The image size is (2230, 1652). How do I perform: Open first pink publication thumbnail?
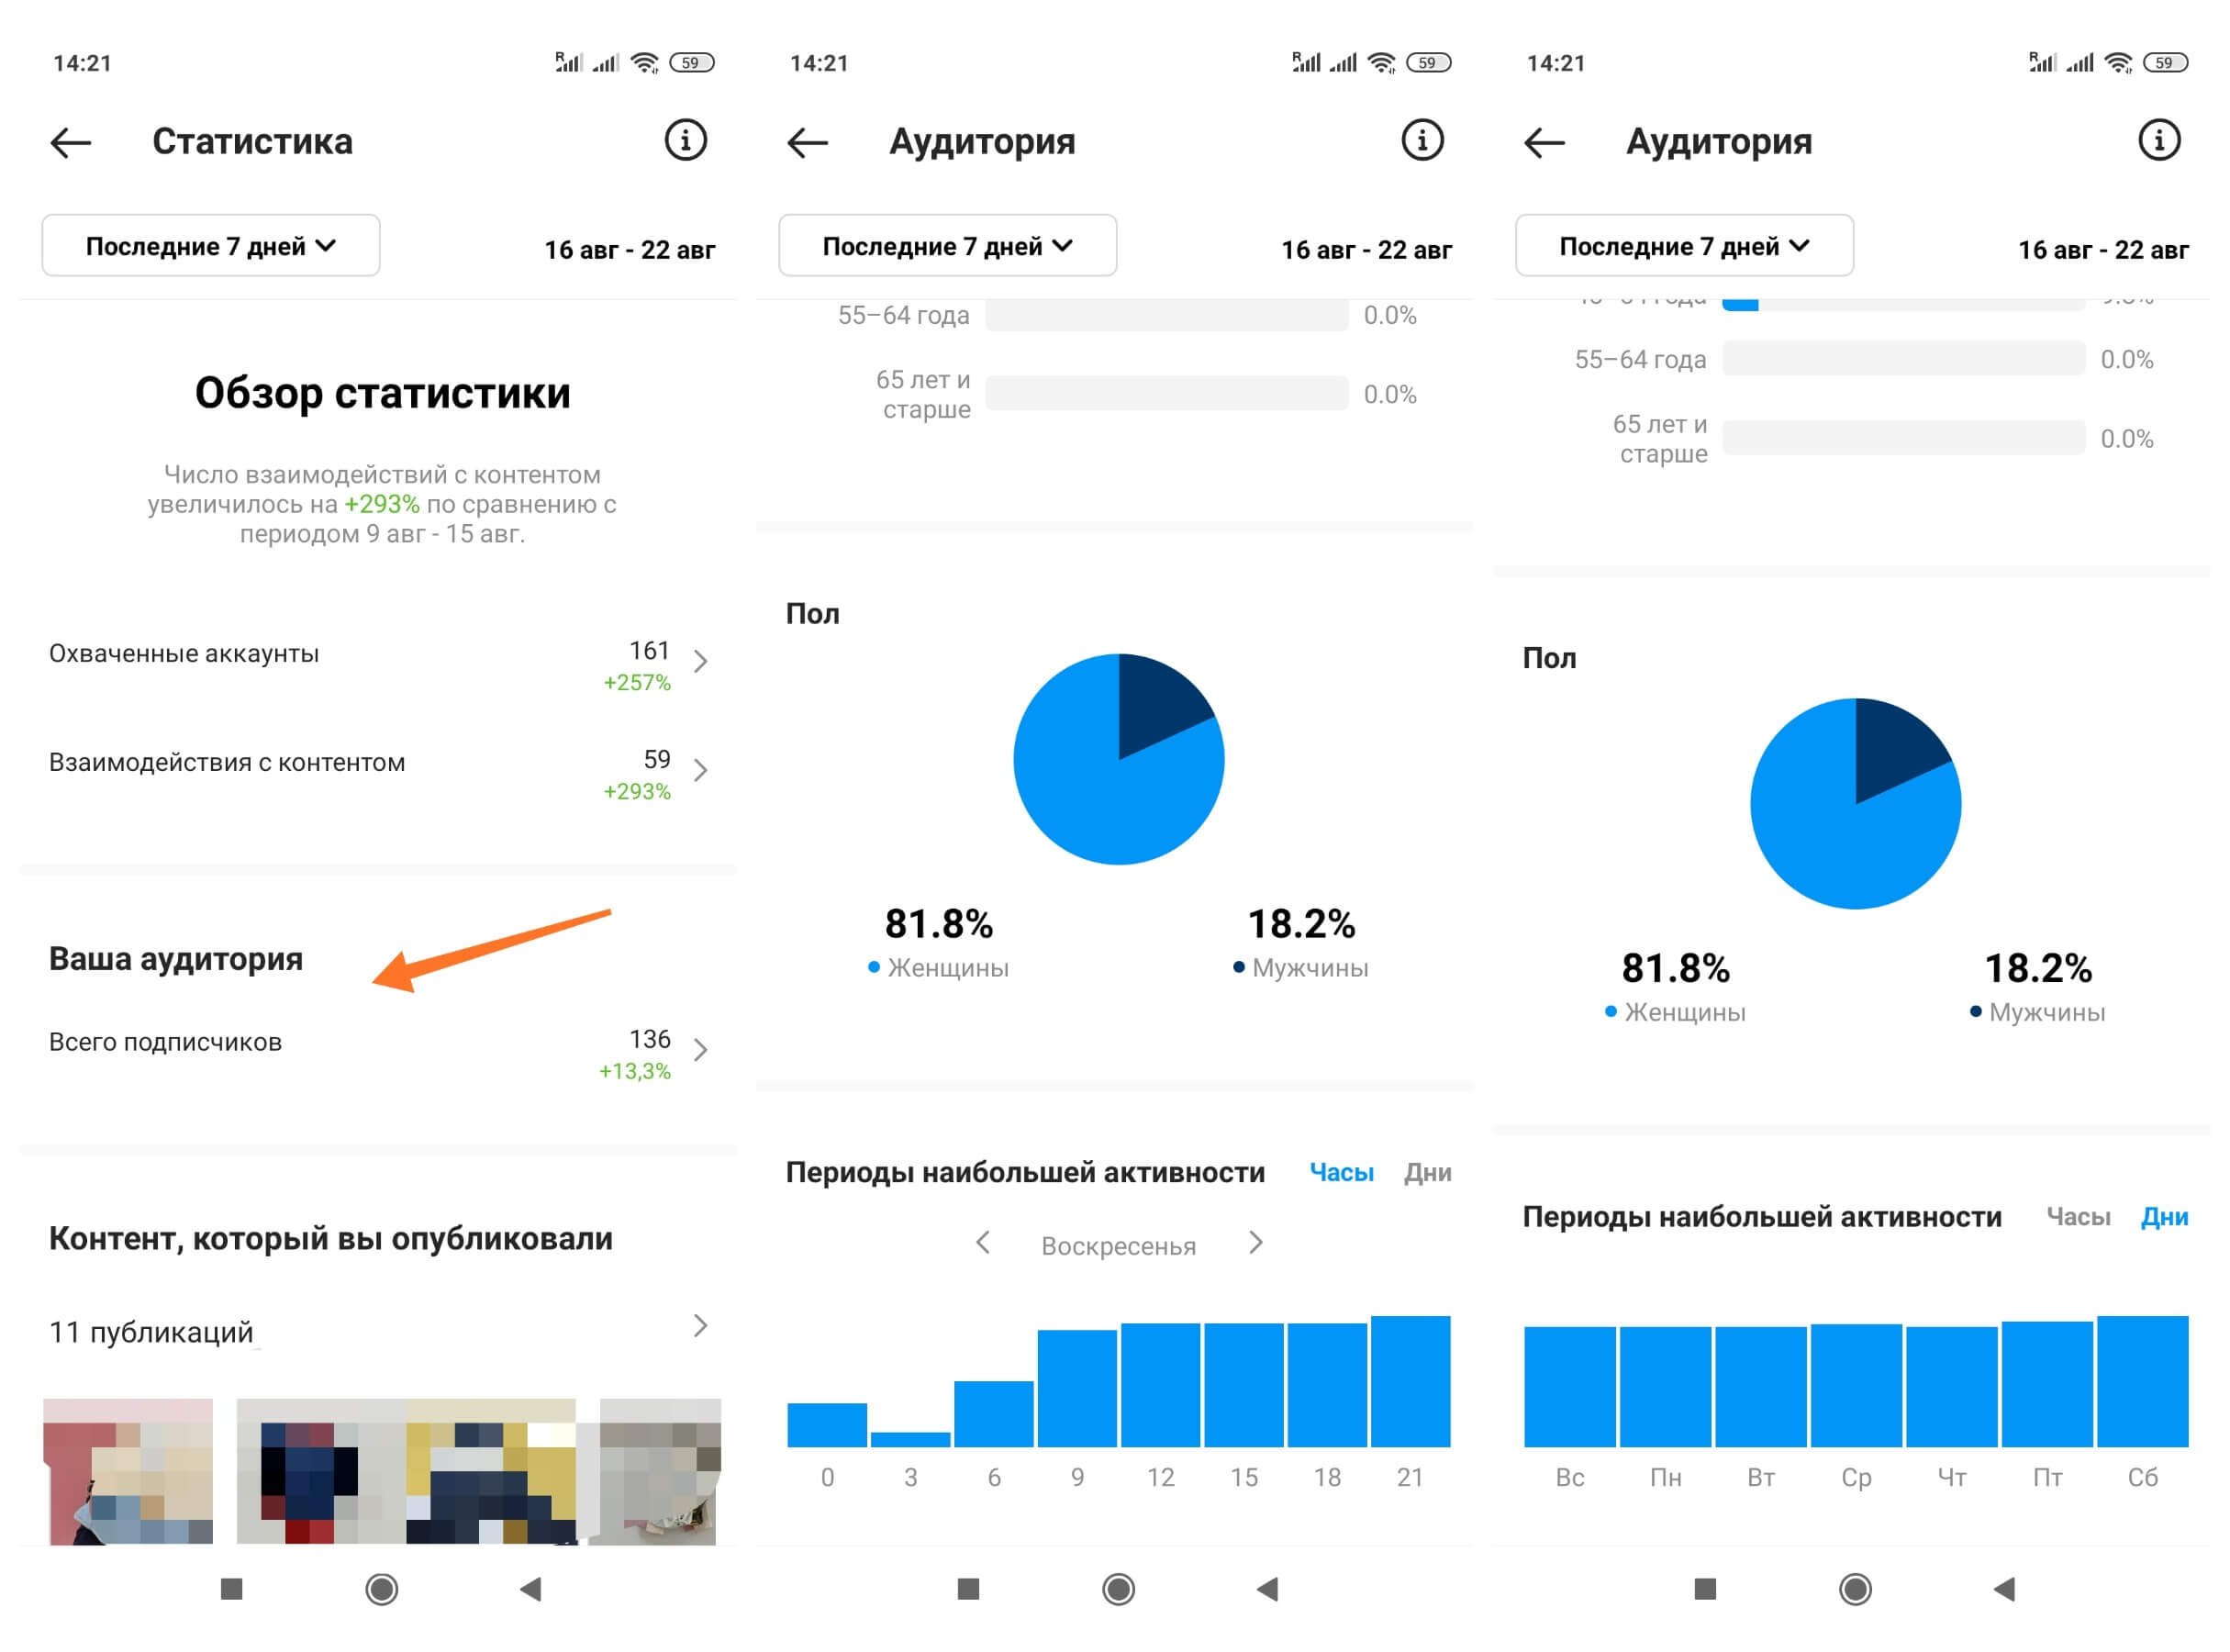[128, 1473]
